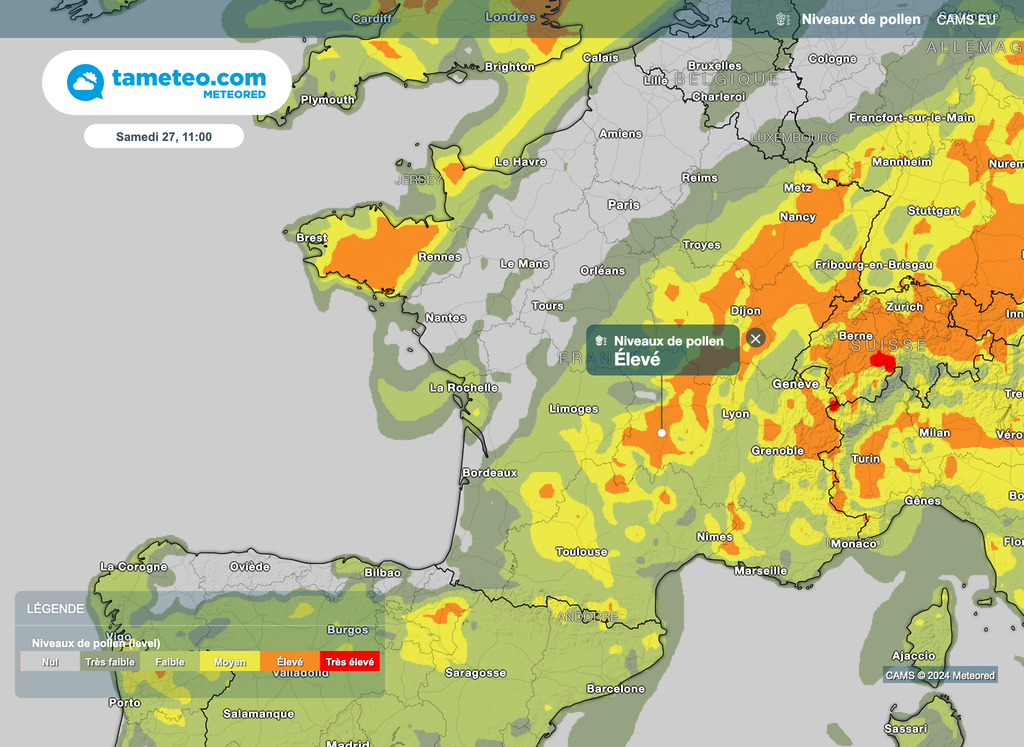Viewport: 1024px width, 747px height.
Task: Click the orange Élevé legend swatch
Action: click(x=290, y=661)
